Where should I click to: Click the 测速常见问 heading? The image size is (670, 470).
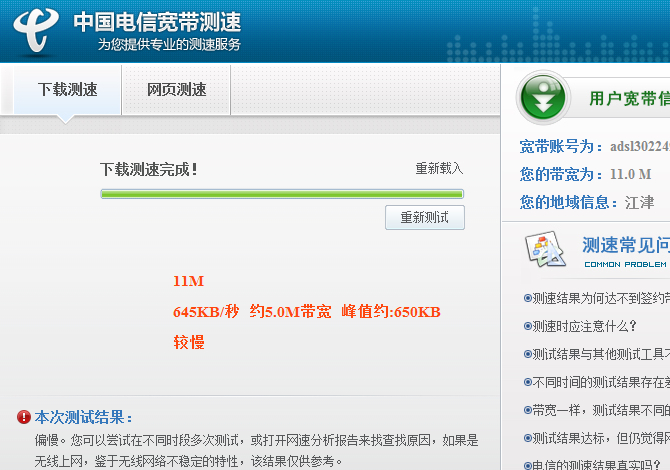coord(626,246)
